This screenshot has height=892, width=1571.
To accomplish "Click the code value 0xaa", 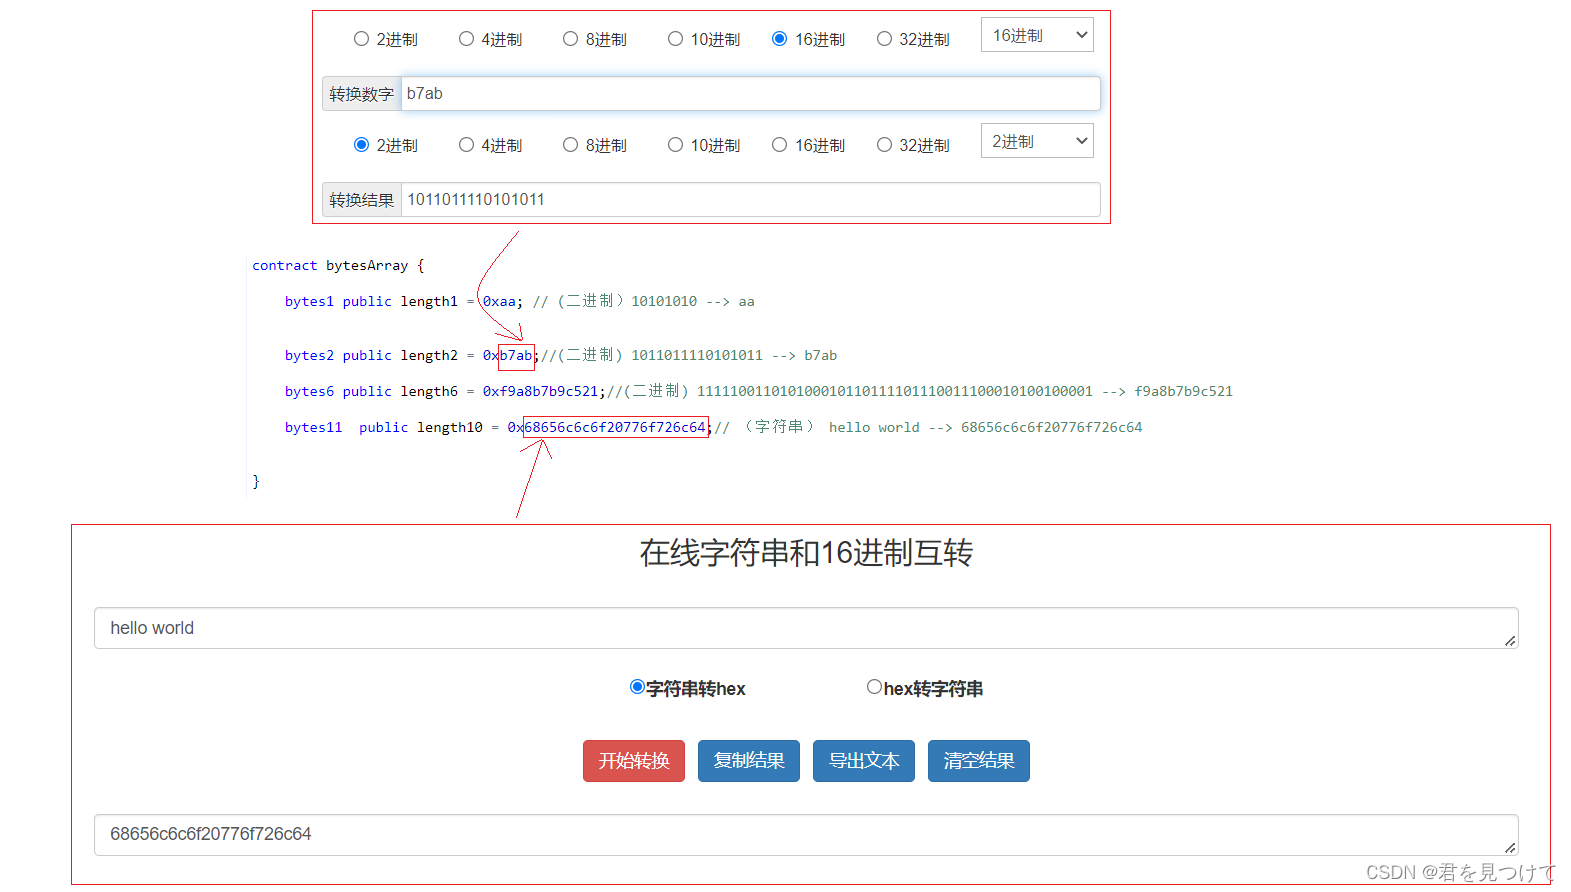I will (499, 301).
